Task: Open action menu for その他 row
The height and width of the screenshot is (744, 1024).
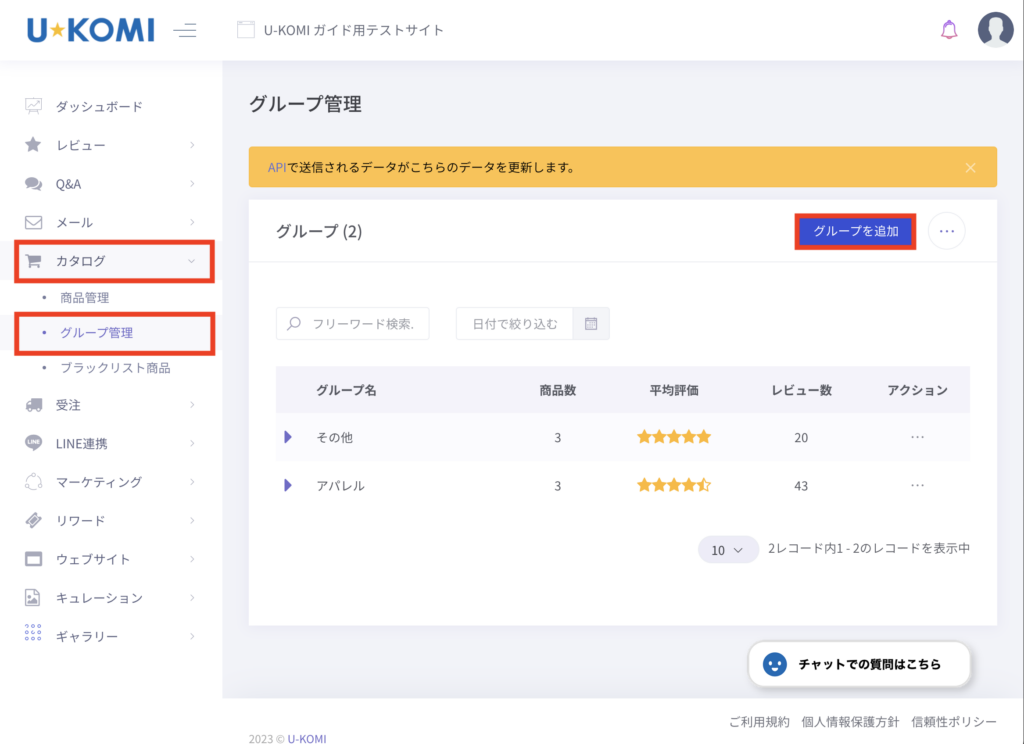Action: click(x=917, y=437)
